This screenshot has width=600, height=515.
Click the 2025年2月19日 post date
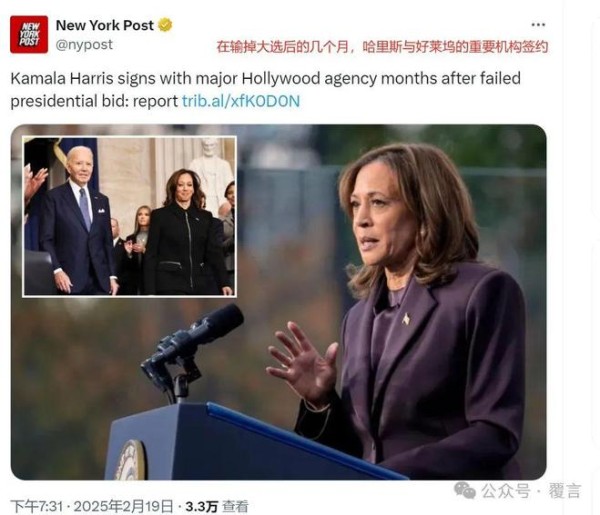pyautogui.click(x=124, y=506)
